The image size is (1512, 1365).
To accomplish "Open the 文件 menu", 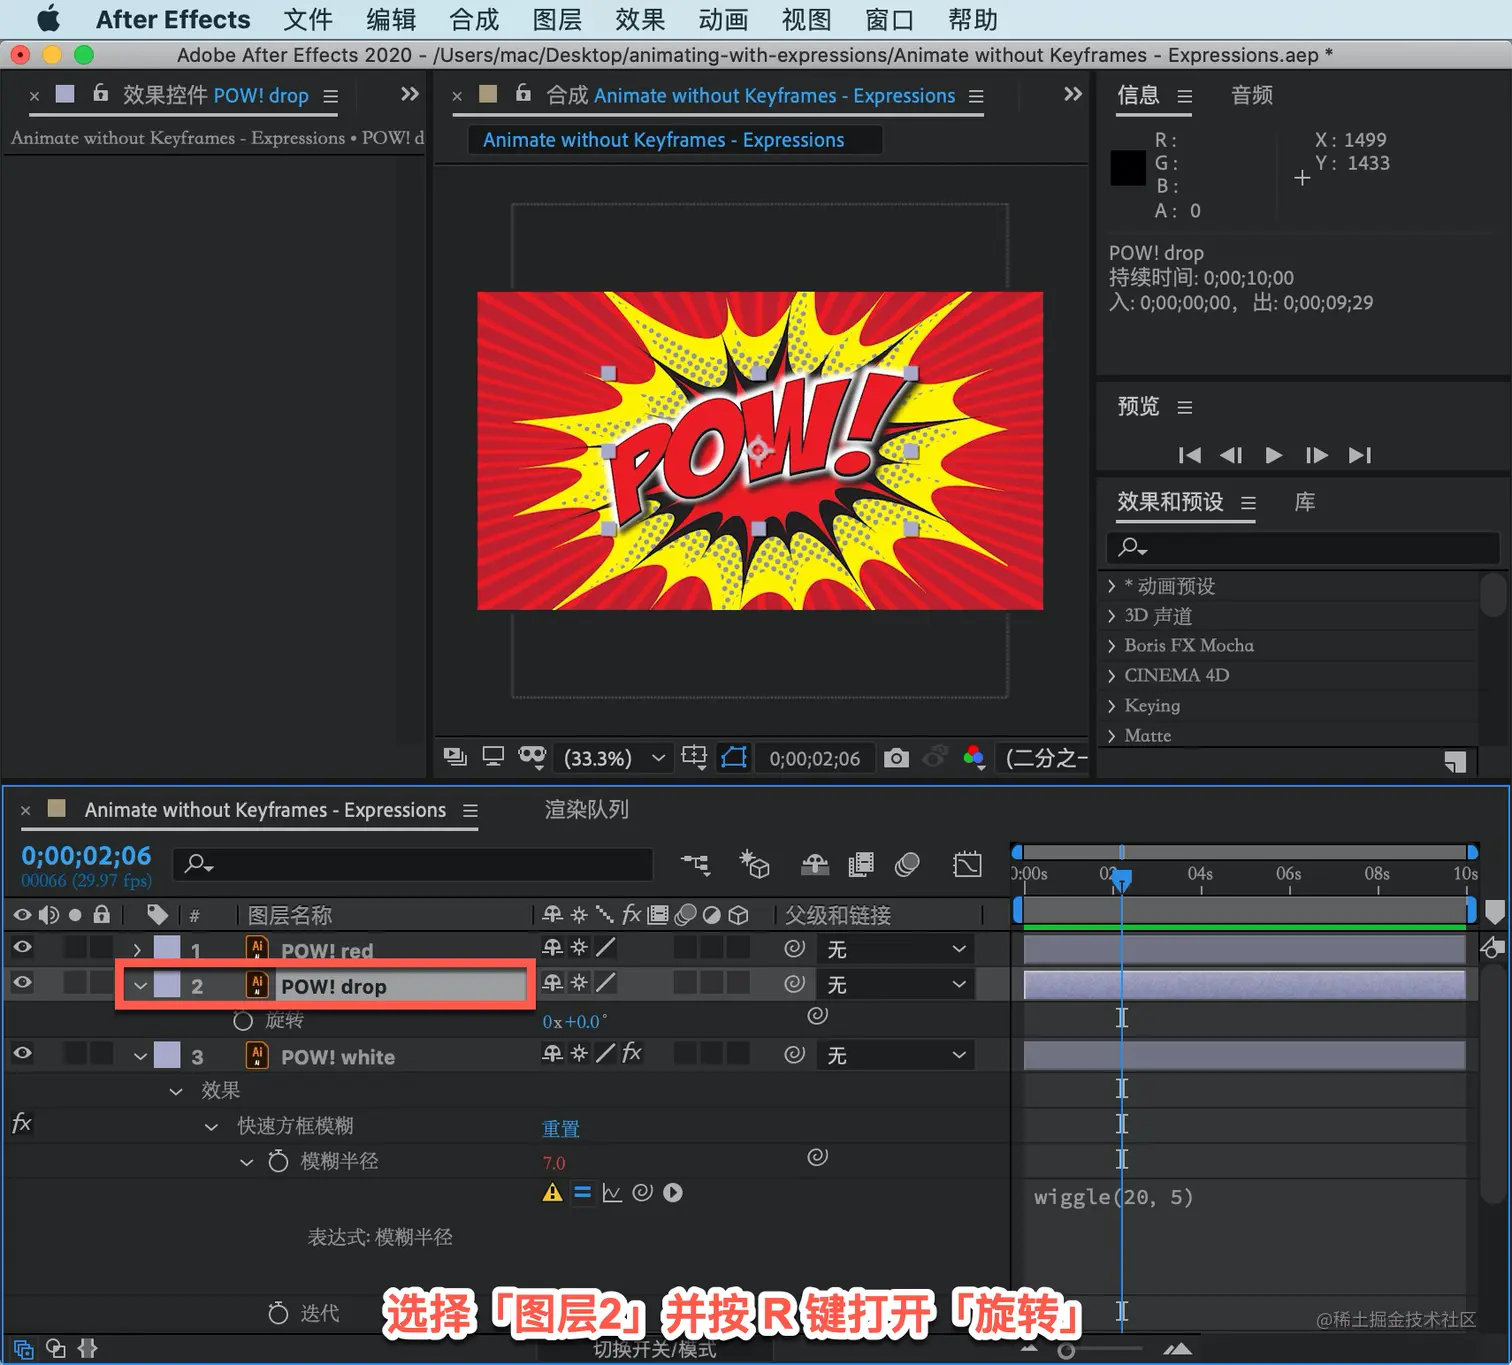I will pos(308,20).
